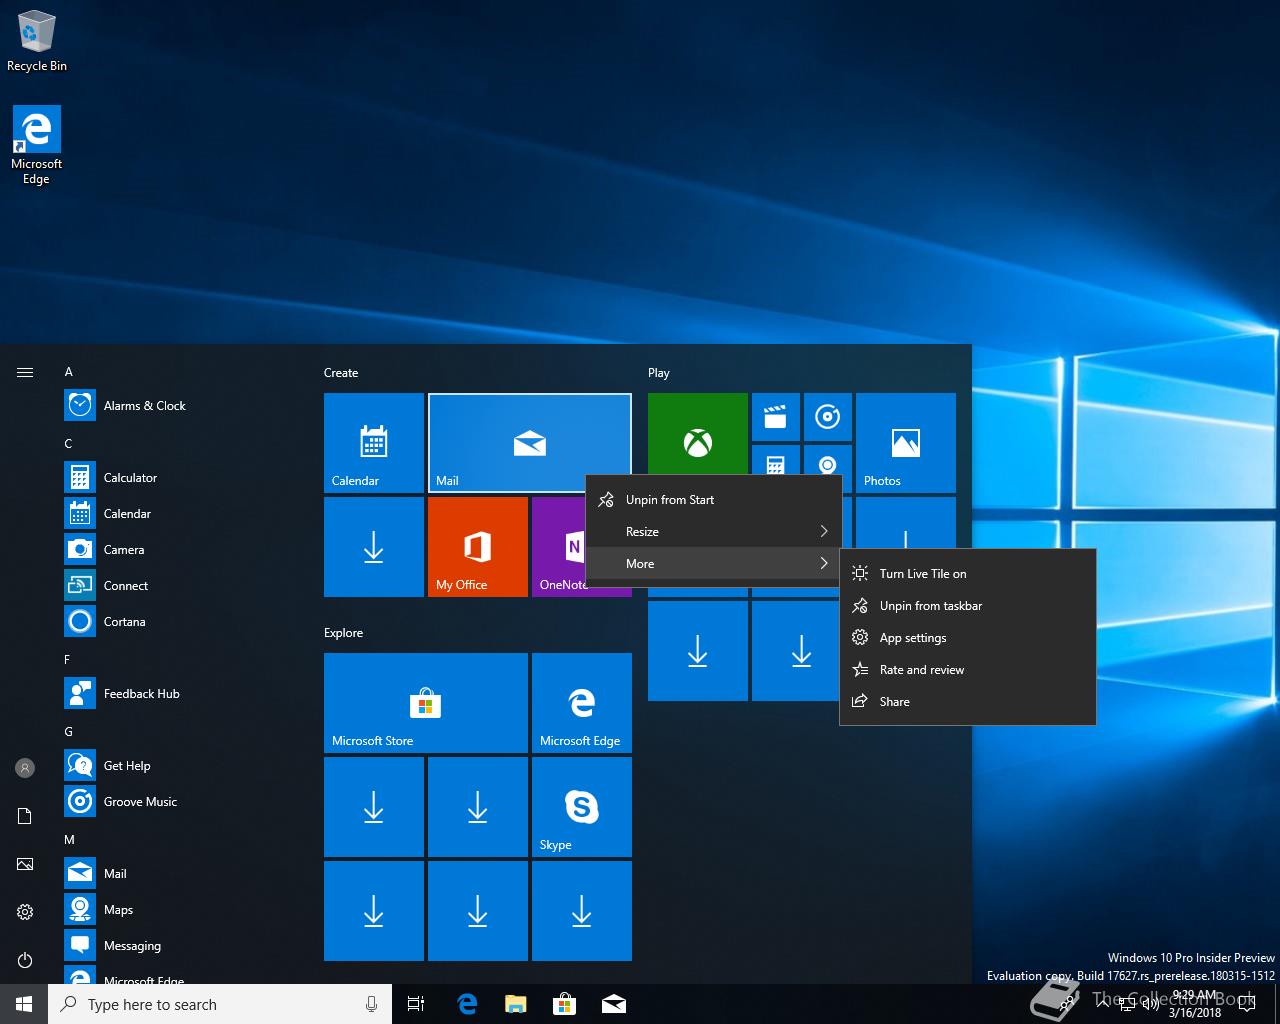Launch Microsoft Edge from the taskbar
The width and height of the screenshot is (1280, 1024).
[467, 1004]
